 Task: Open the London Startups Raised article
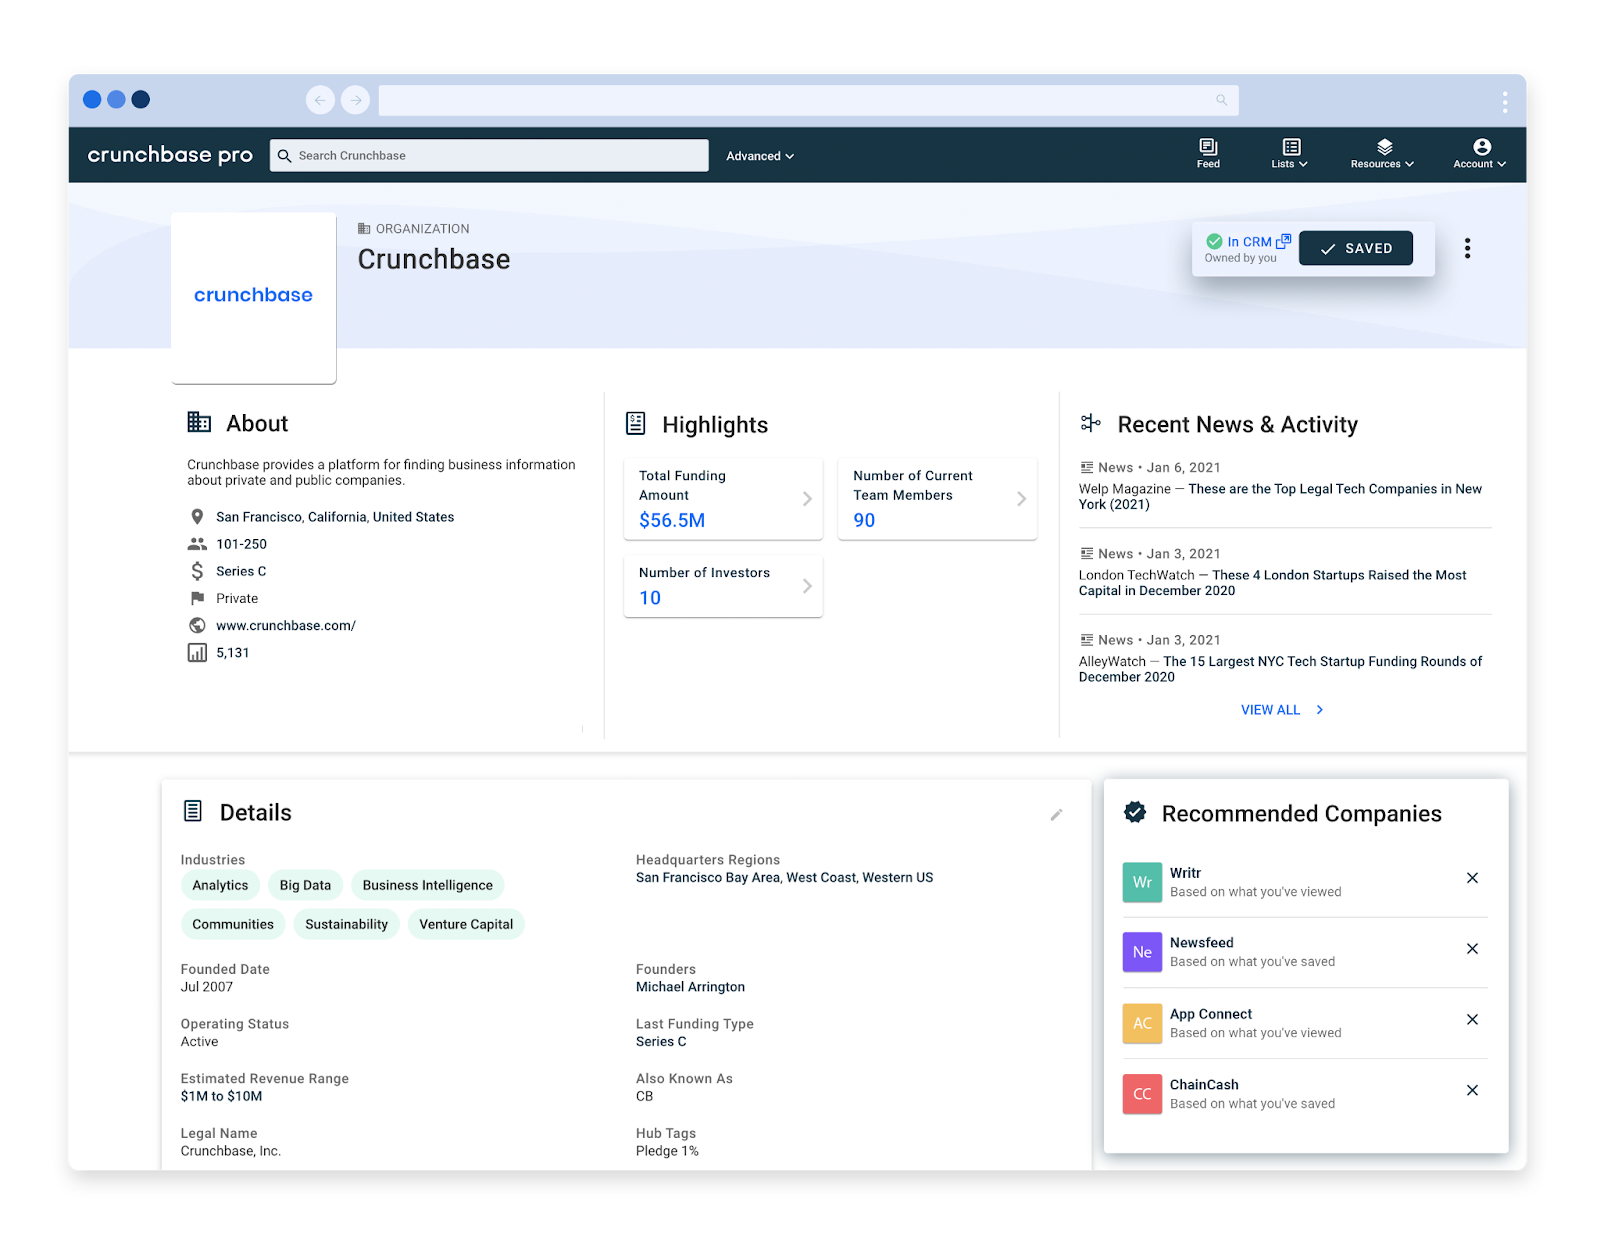pyautogui.click(x=1273, y=583)
